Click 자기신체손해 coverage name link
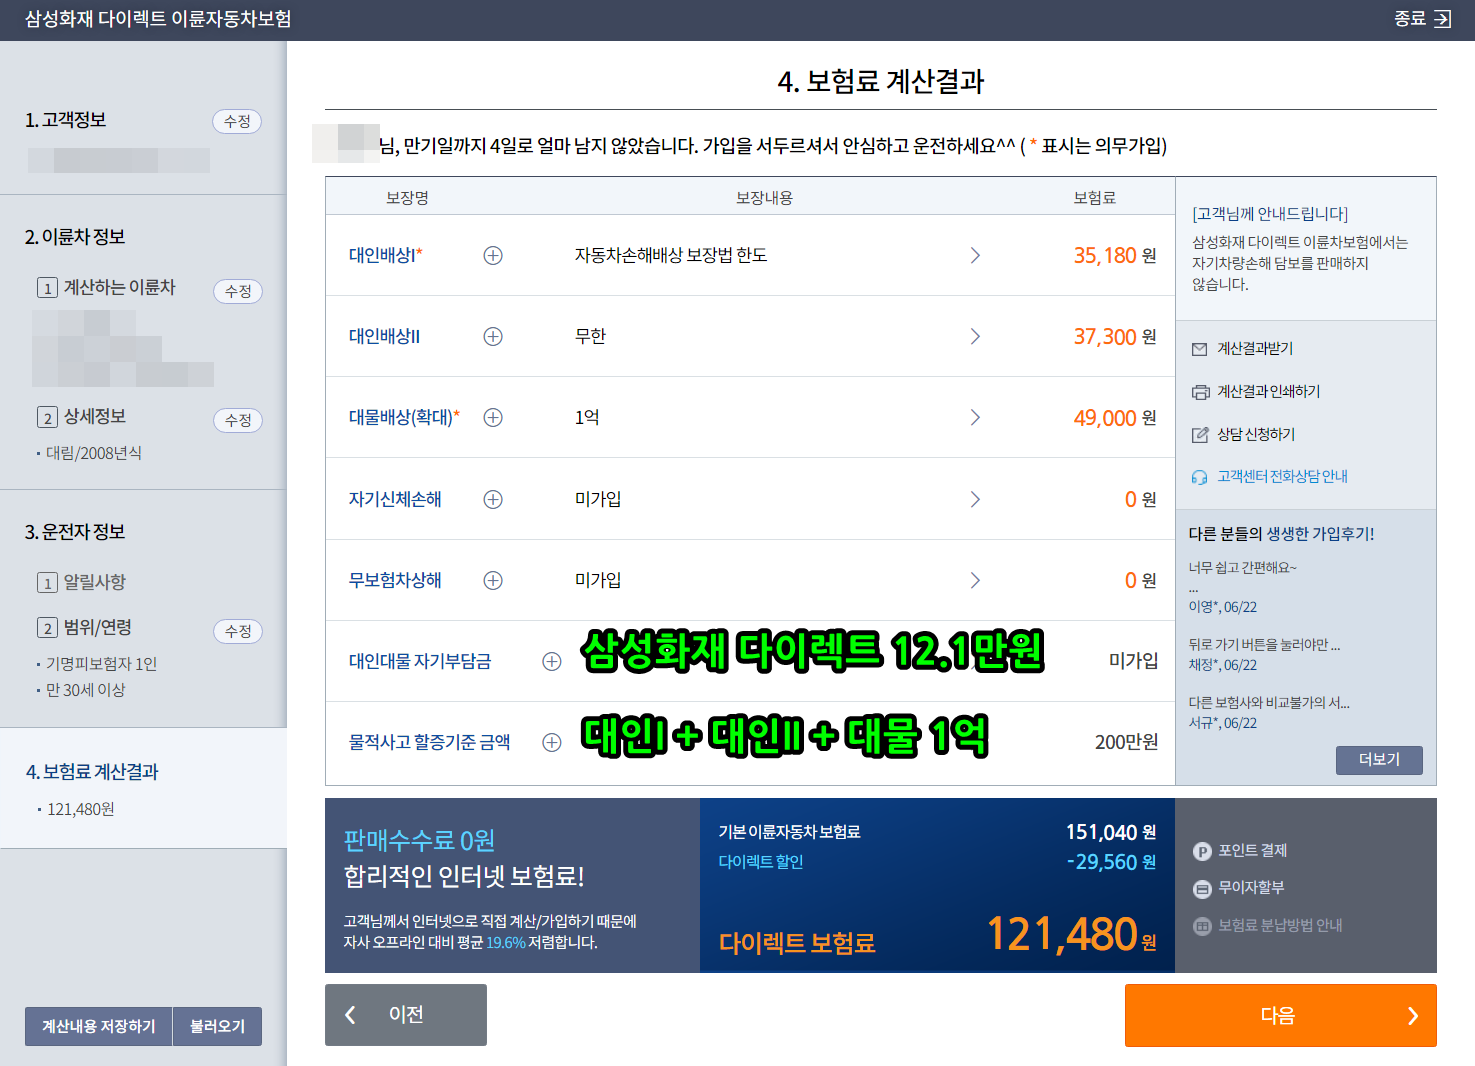 click(x=395, y=499)
